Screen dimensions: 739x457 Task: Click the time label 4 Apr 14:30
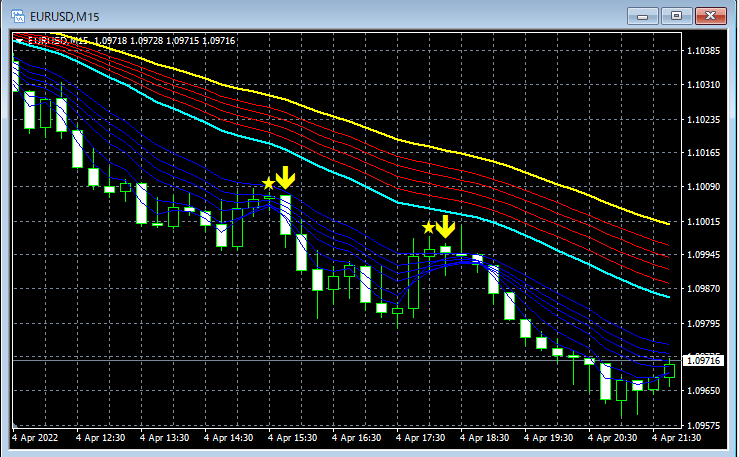(x=229, y=438)
